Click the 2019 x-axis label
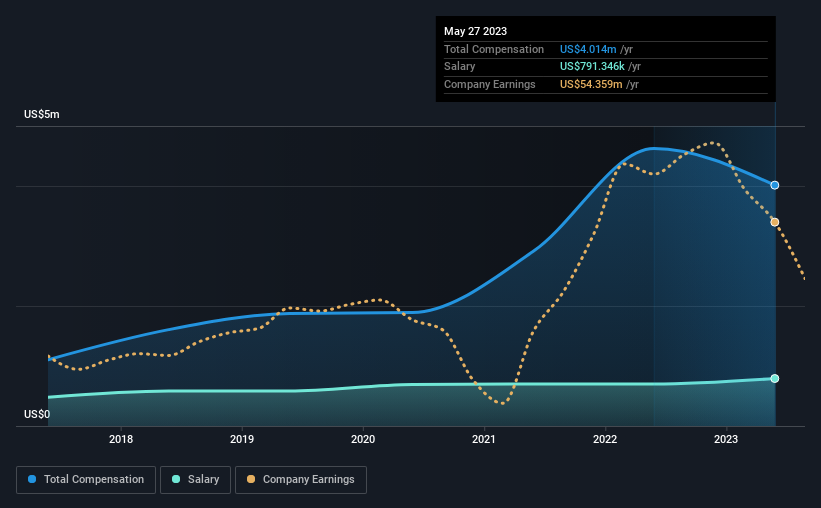Viewport: 821px width, 508px height. point(242,439)
